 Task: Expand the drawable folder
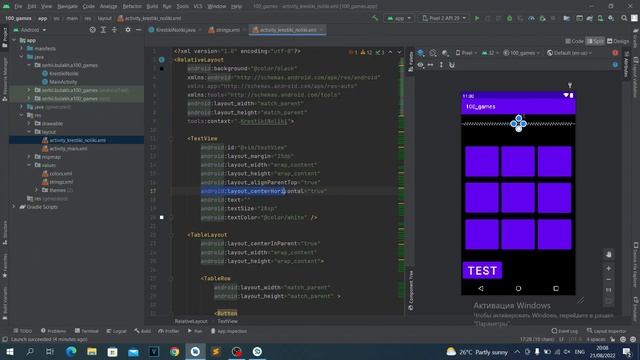pyautogui.click(x=29, y=123)
